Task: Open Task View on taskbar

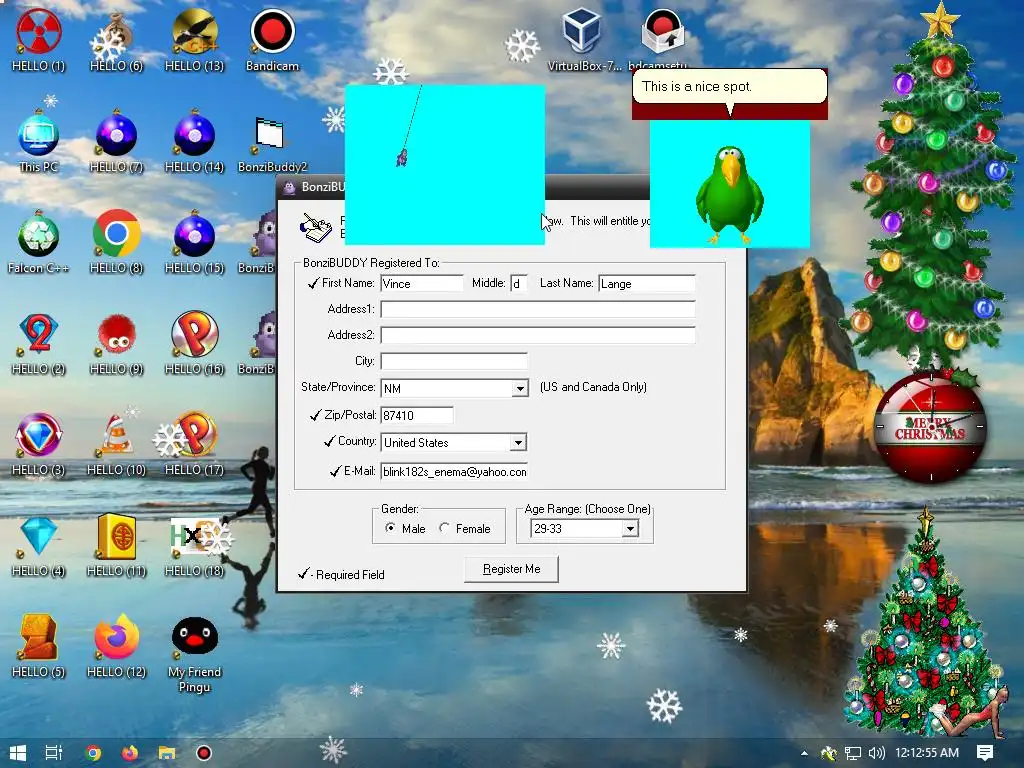Action: coord(54,753)
